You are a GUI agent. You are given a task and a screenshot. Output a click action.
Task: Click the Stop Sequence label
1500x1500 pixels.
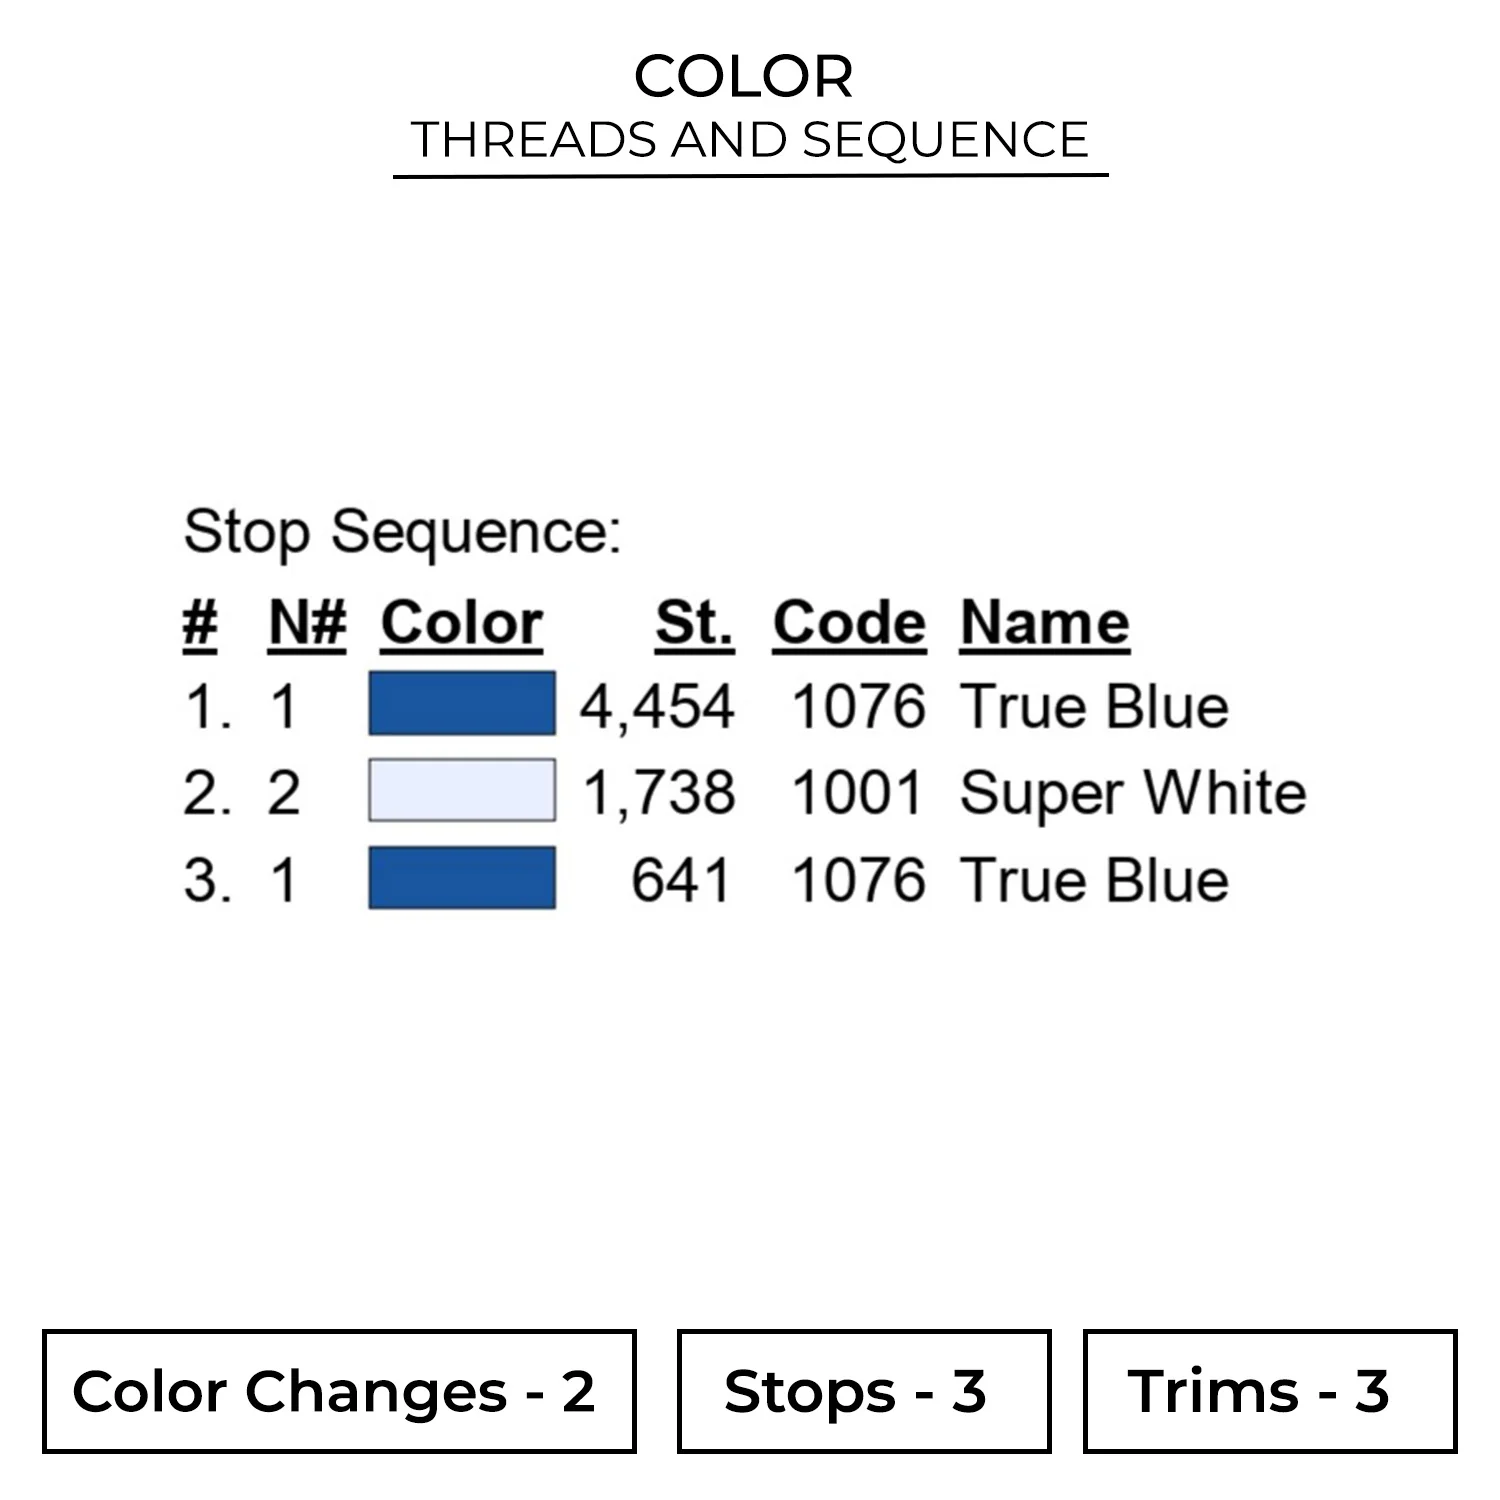(x=402, y=531)
